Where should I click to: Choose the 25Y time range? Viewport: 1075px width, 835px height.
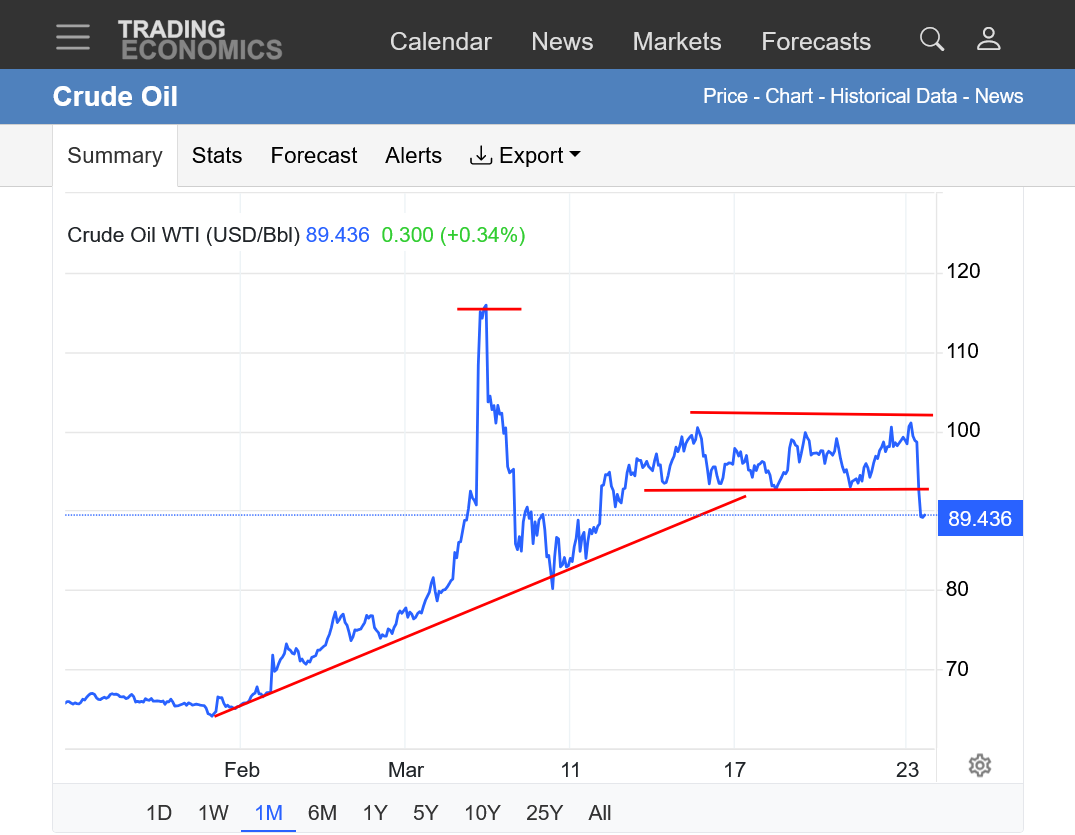point(544,812)
